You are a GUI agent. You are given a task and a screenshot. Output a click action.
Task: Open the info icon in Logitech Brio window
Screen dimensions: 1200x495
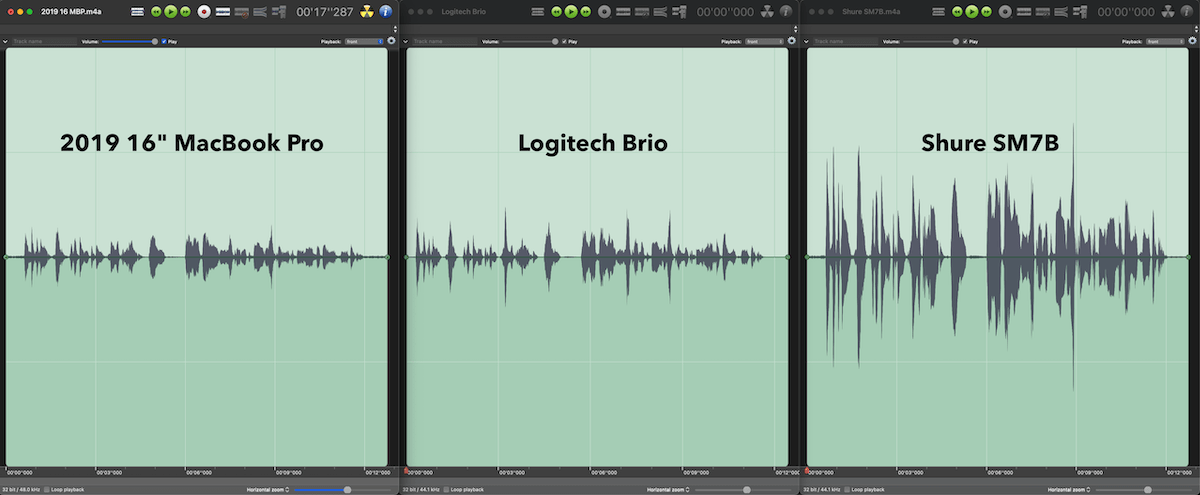(x=785, y=12)
